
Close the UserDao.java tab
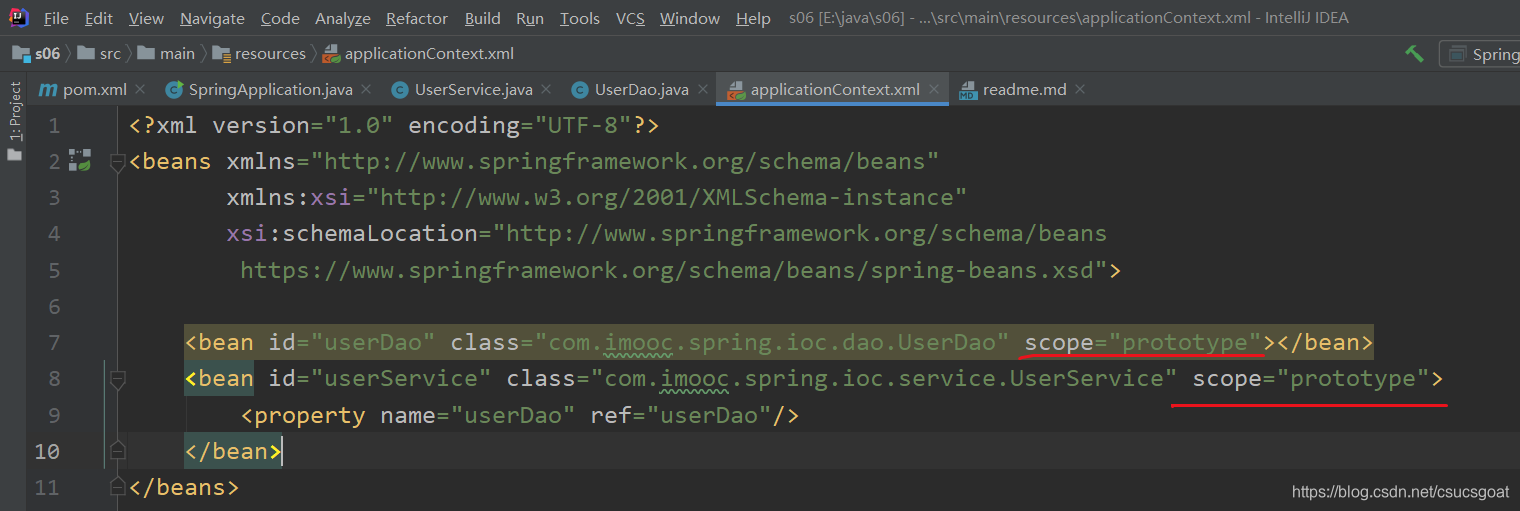tap(702, 89)
